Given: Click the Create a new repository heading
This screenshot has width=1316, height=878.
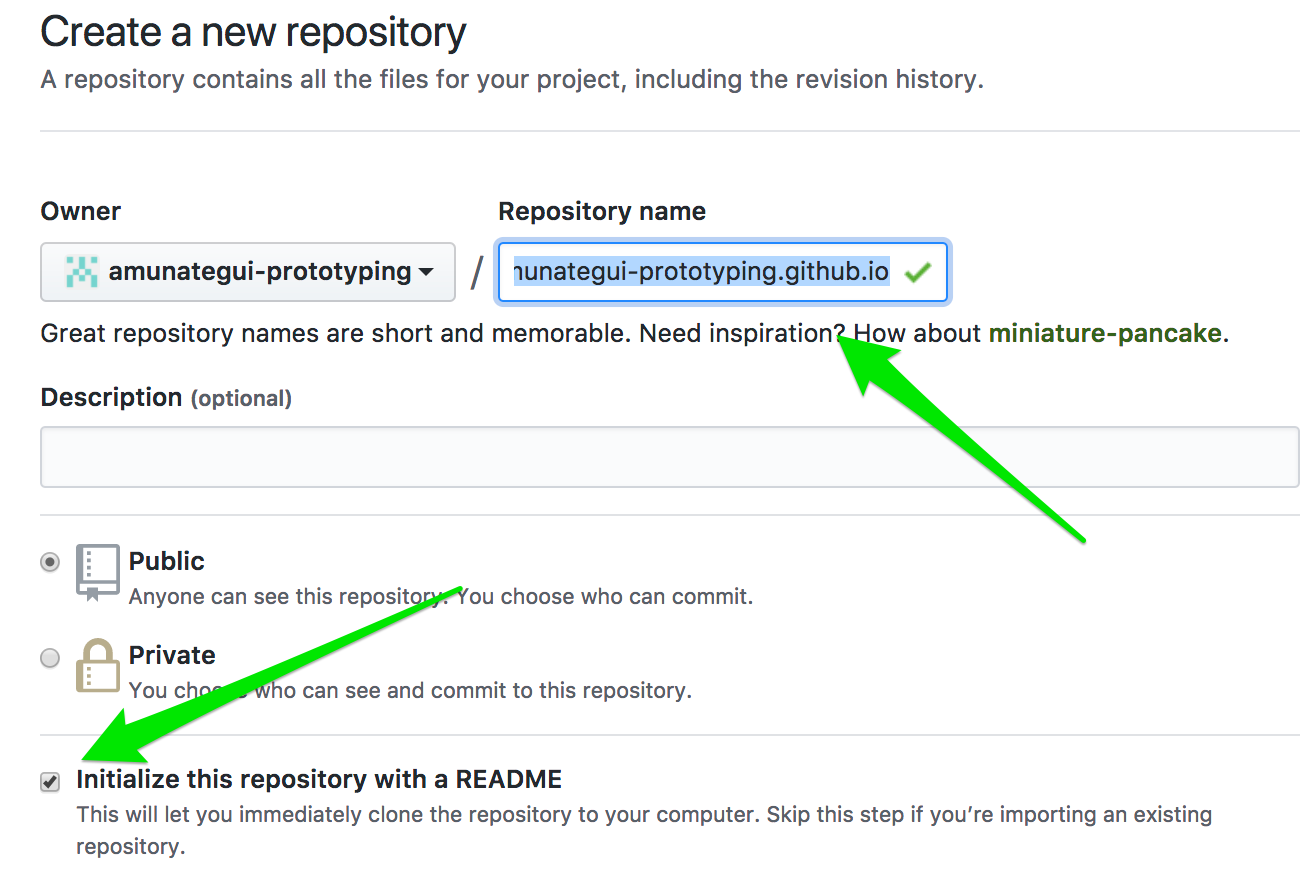Looking at the screenshot, I should coord(253,32).
